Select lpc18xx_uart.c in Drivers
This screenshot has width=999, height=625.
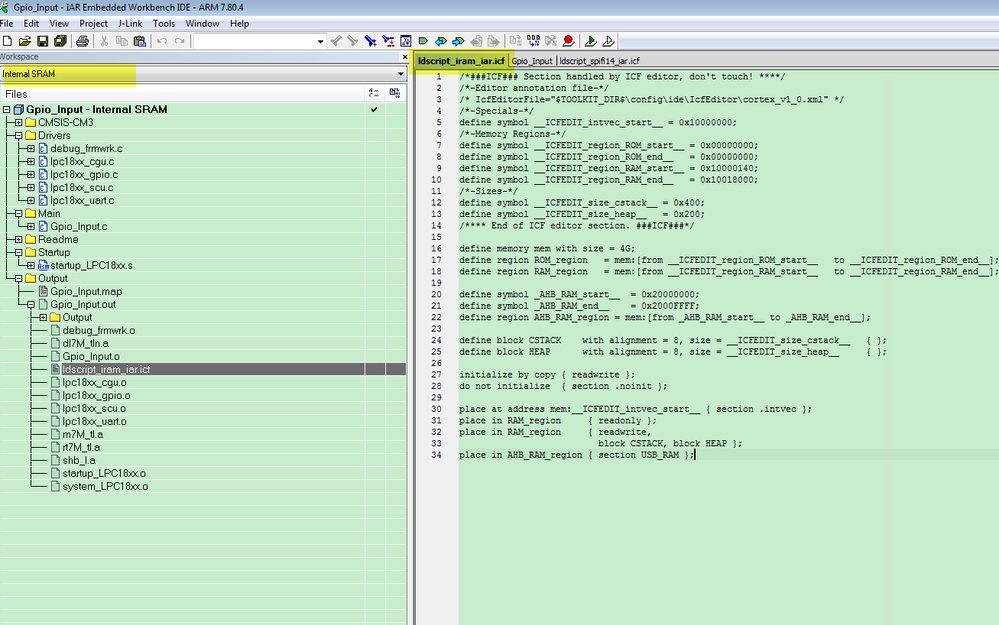pos(82,200)
